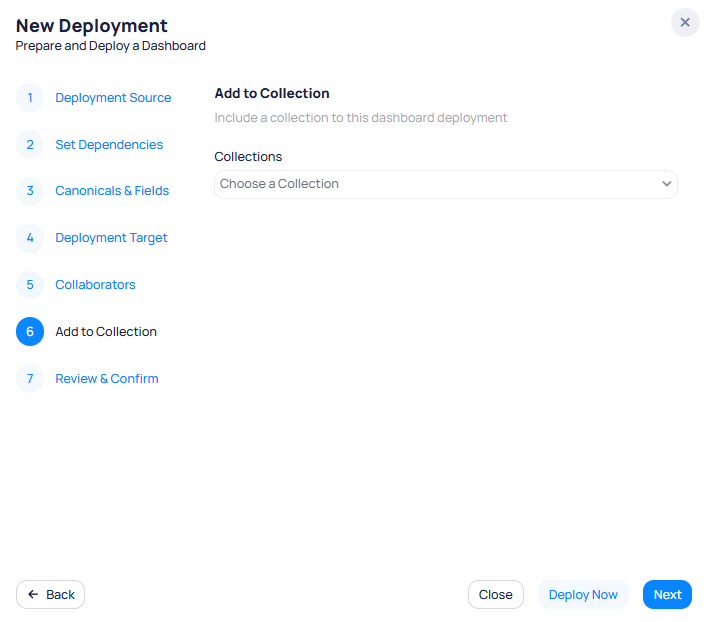Click the Close button at bottom

click(x=495, y=595)
